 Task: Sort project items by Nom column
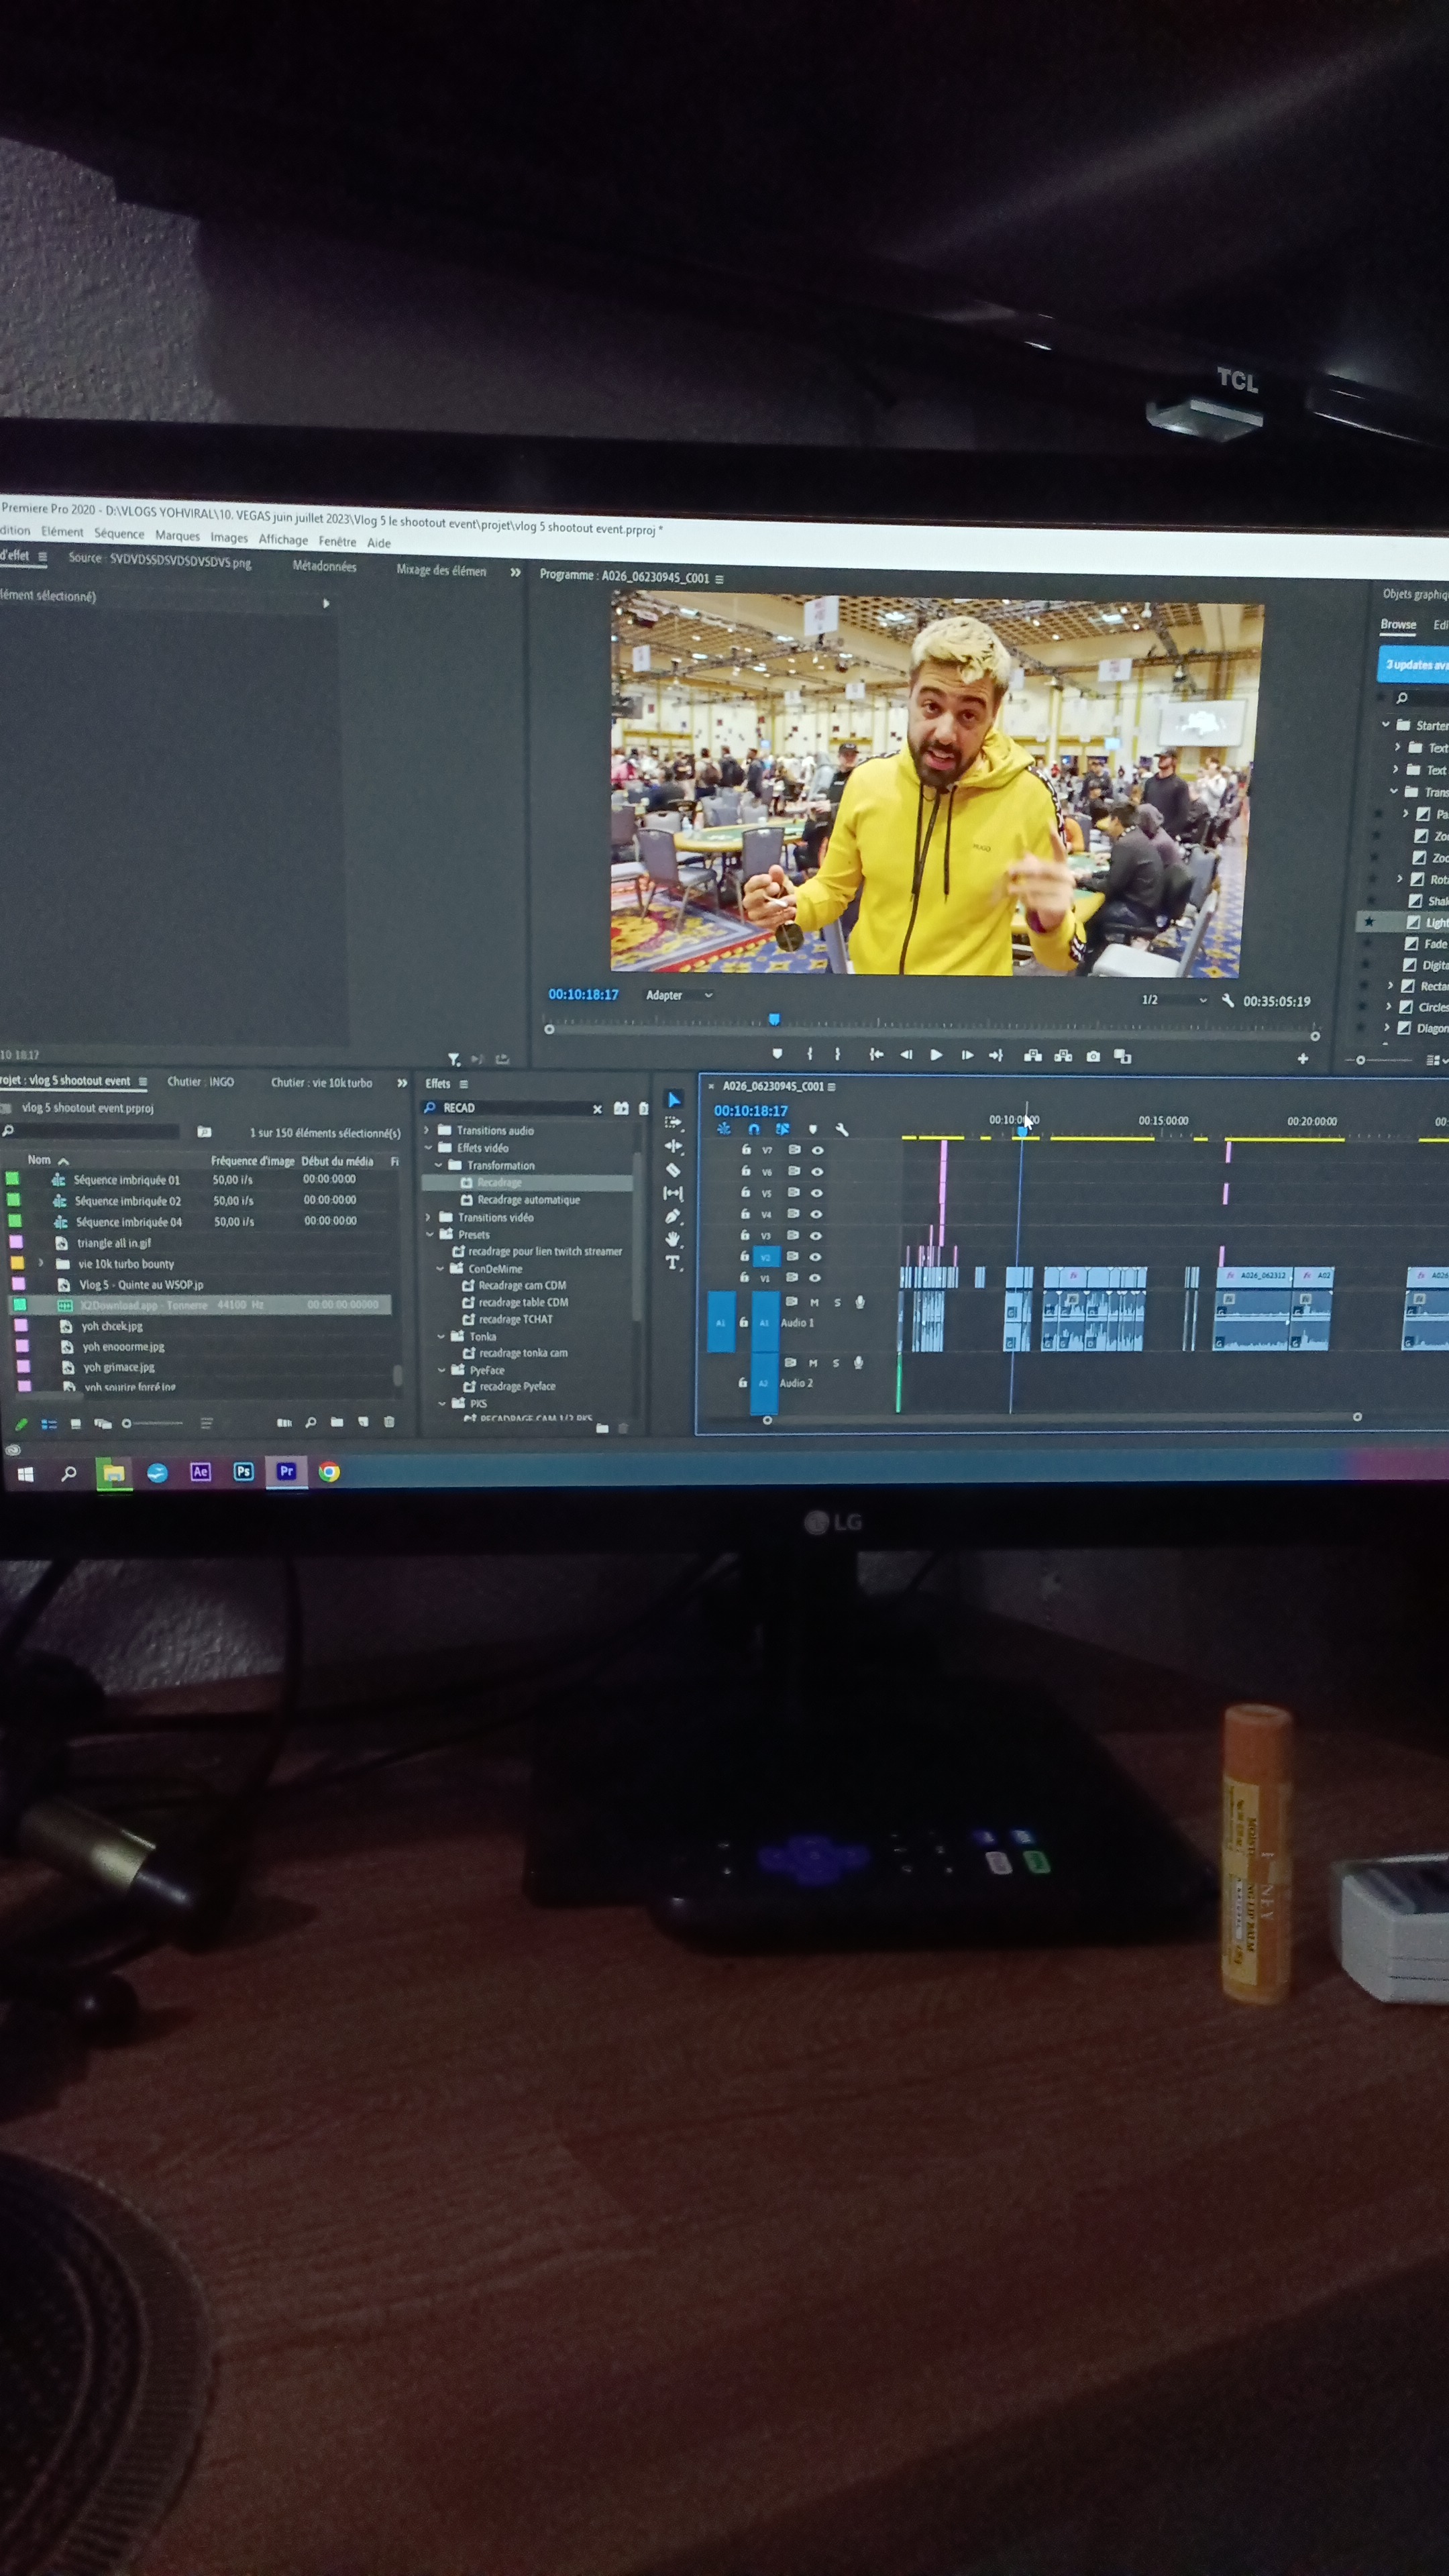(39, 1160)
